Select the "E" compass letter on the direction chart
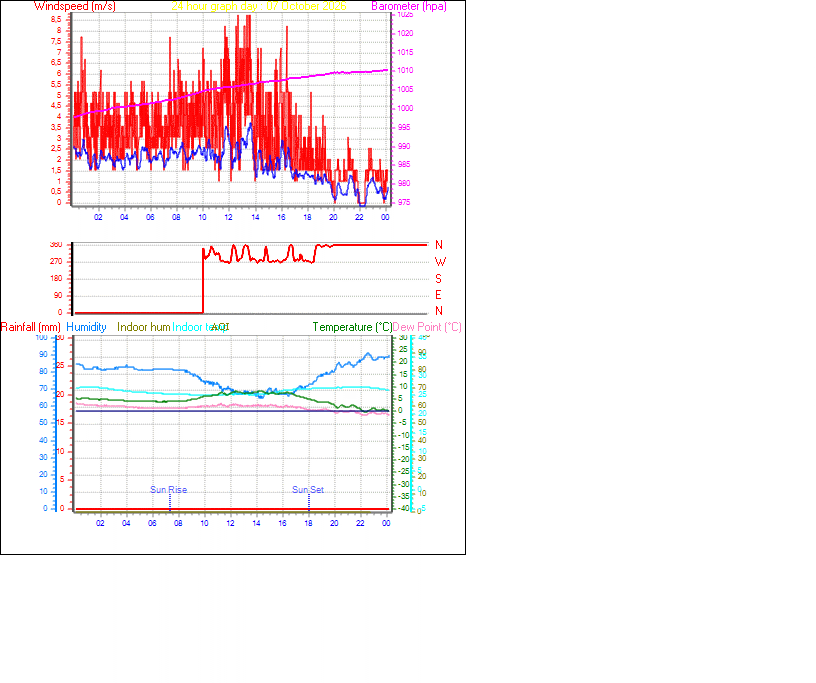 (438, 295)
